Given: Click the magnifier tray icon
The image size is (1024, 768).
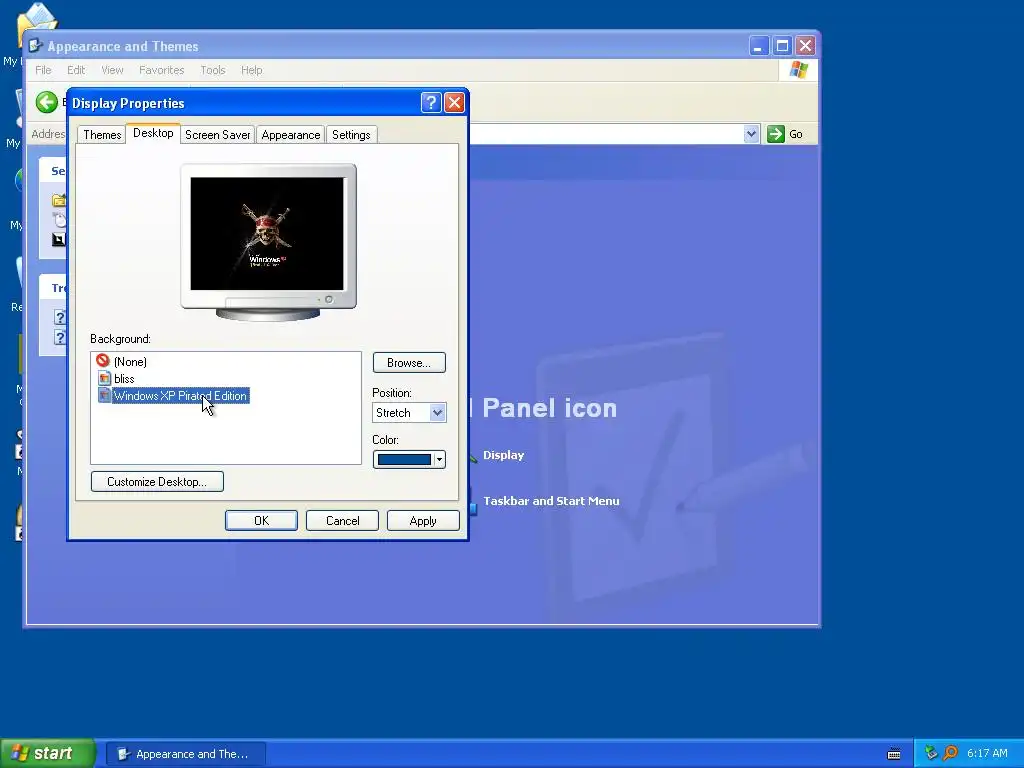Looking at the screenshot, I should (x=950, y=753).
